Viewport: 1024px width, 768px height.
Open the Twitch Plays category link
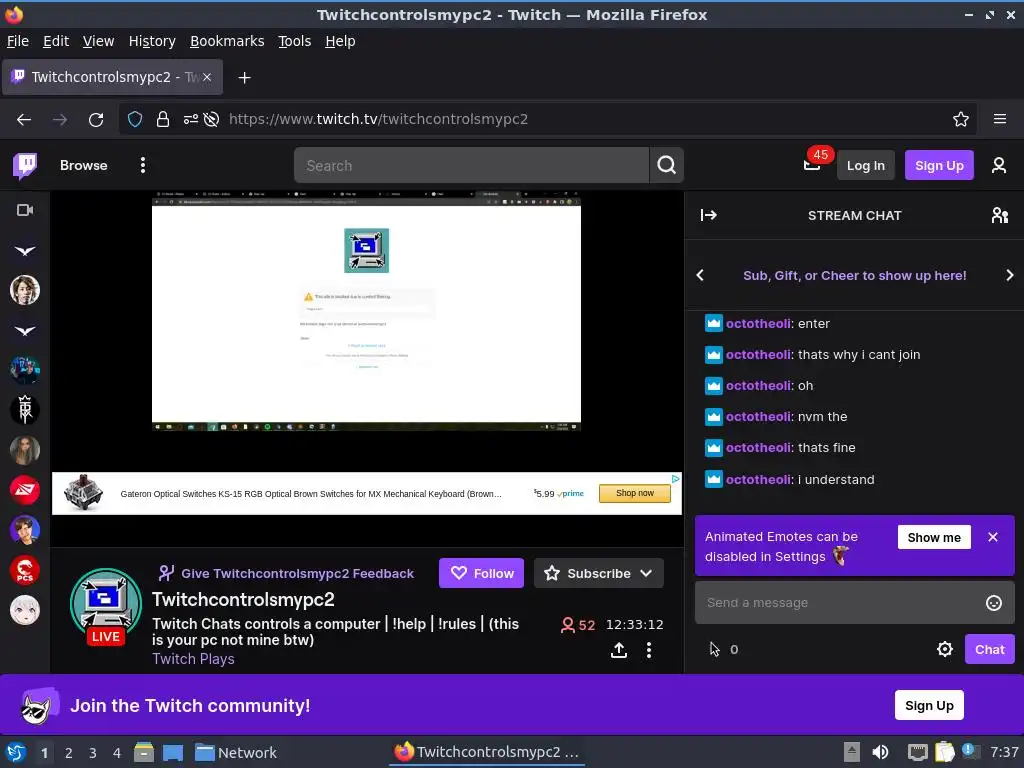click(x=193, y=659)
